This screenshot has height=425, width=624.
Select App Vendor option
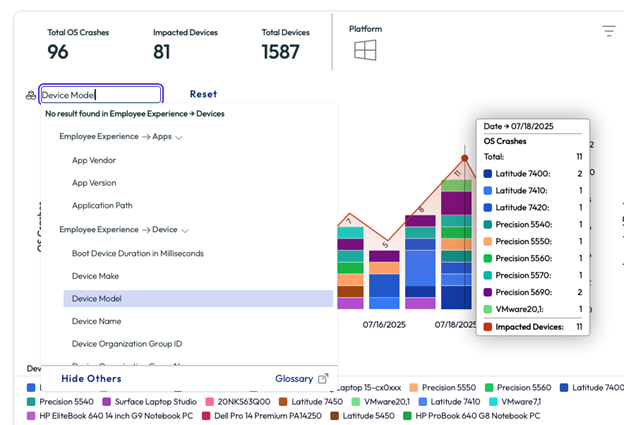(x=94, y=160)
